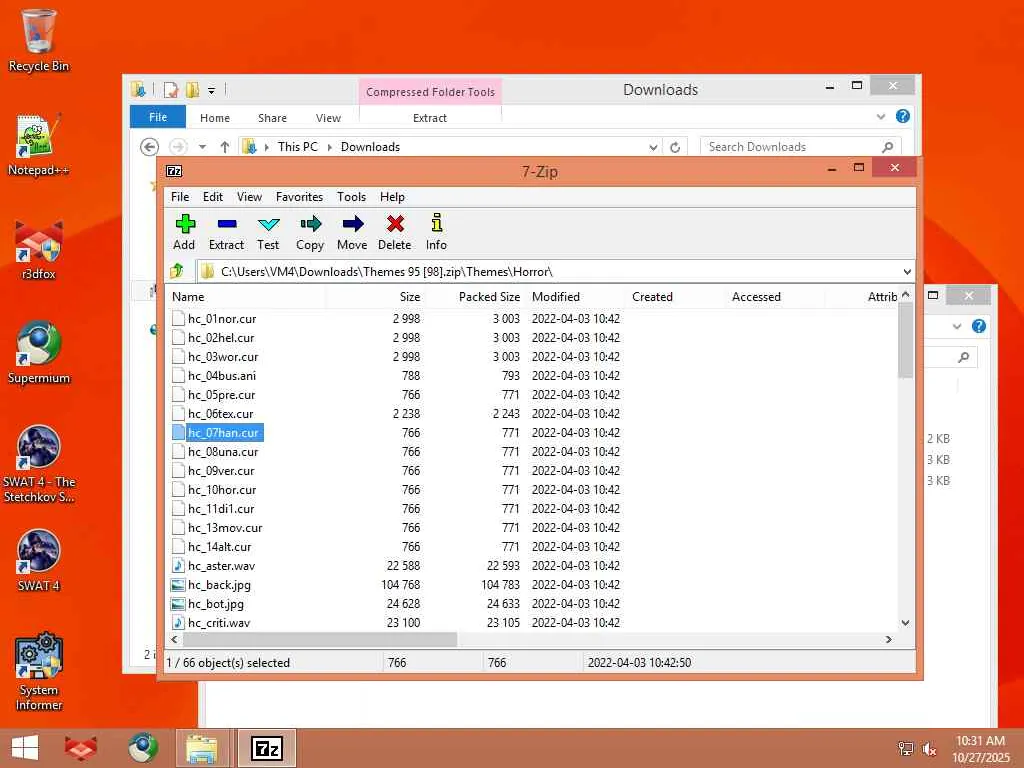
Task: Click the hc_01nor.cur file icon
Action: coord(178,319)
